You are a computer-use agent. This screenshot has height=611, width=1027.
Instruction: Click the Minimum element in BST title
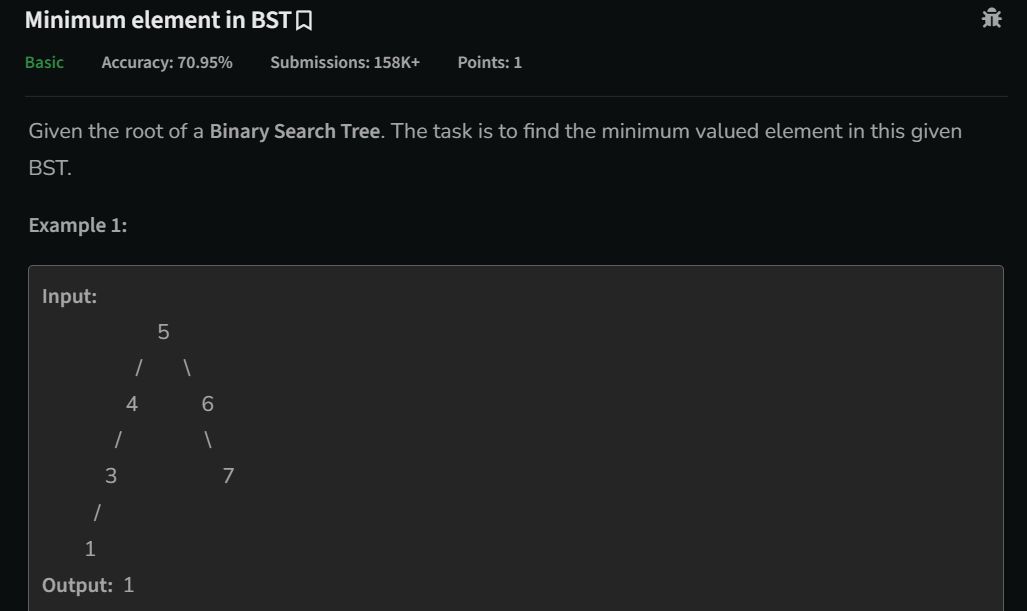click(158, 20)
